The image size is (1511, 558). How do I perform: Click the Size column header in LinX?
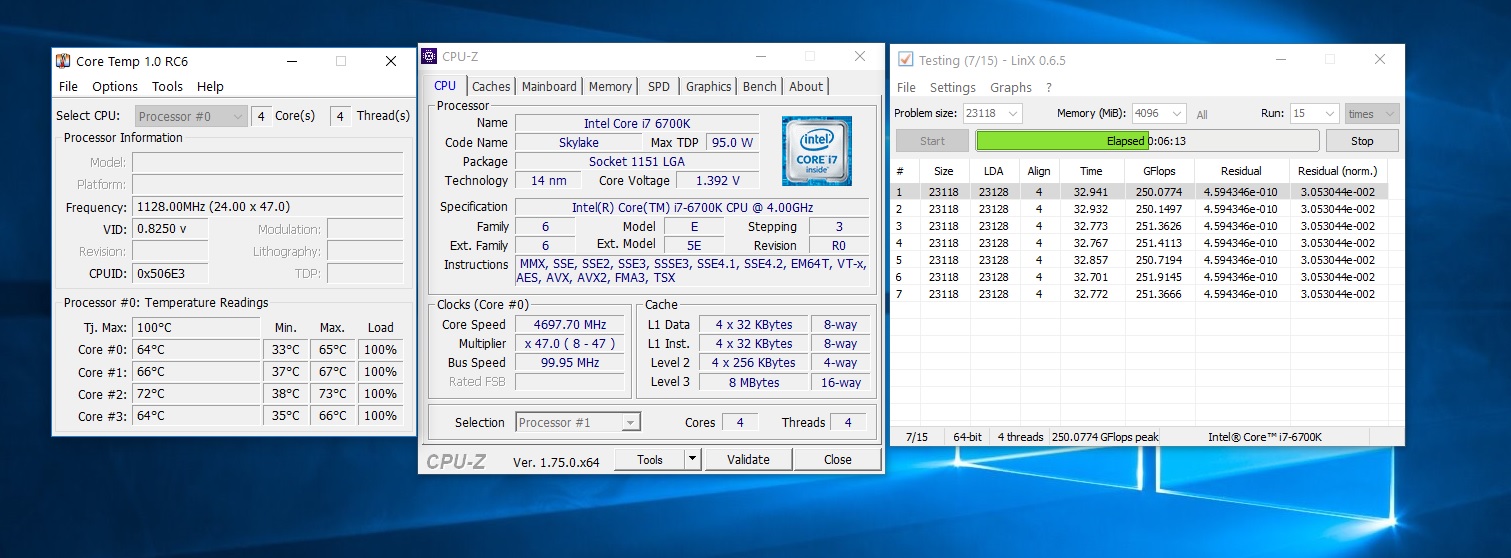(x=944, y=171)
